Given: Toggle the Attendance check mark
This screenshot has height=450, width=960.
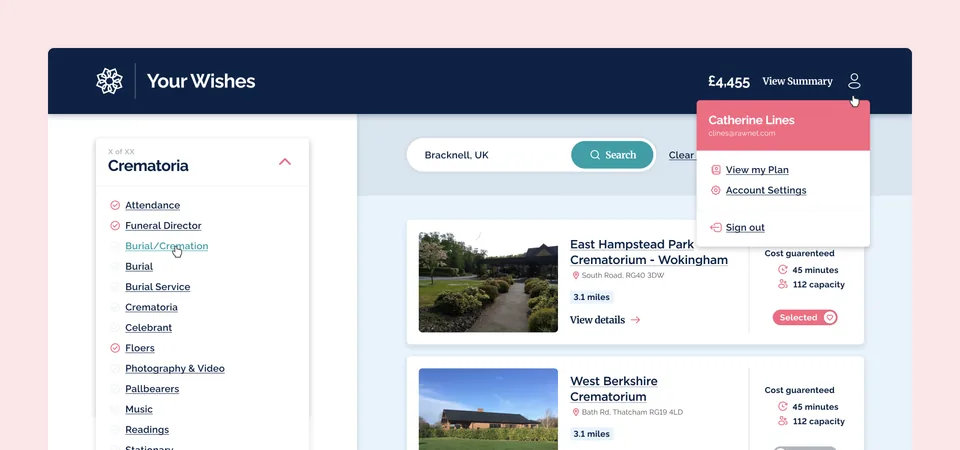Looking at the screenshot, I should (x=114, y=205).
